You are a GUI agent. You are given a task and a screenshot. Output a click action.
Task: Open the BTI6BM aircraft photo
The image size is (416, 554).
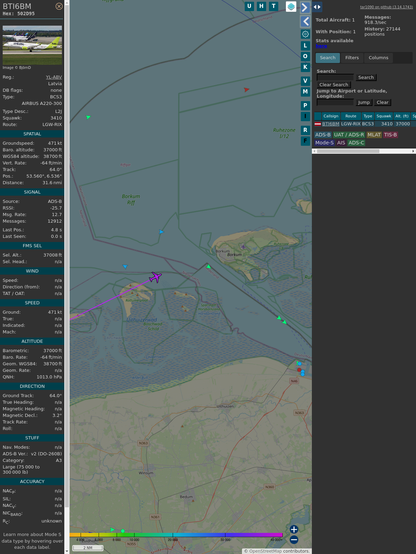click(32, 45)
